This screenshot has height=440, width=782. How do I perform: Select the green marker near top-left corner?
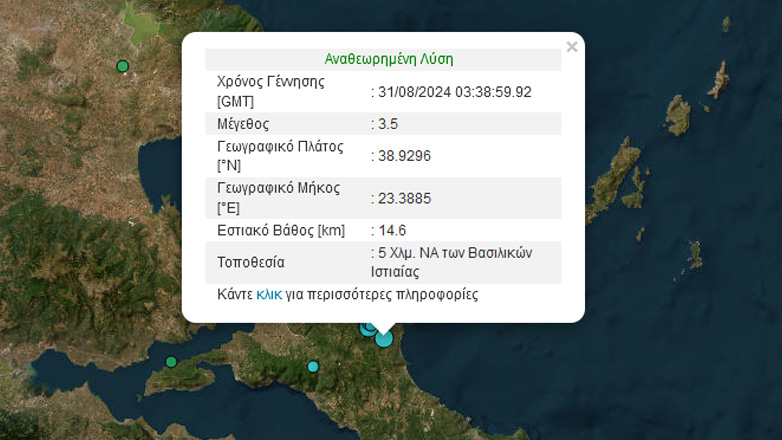[x=123, y=67]
